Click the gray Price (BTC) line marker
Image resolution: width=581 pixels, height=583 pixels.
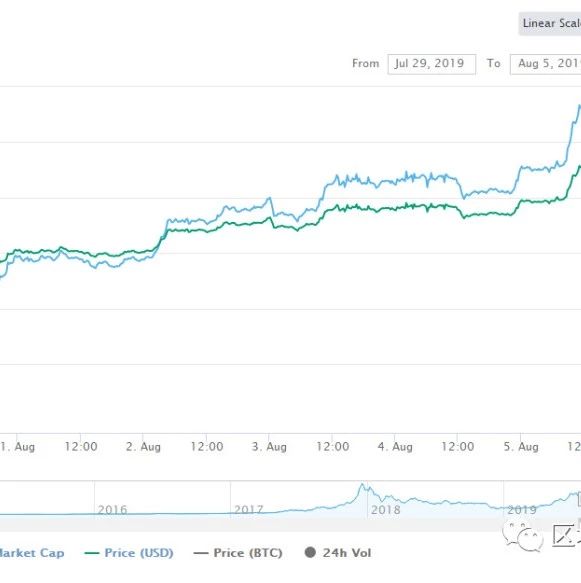coord(201,553)
